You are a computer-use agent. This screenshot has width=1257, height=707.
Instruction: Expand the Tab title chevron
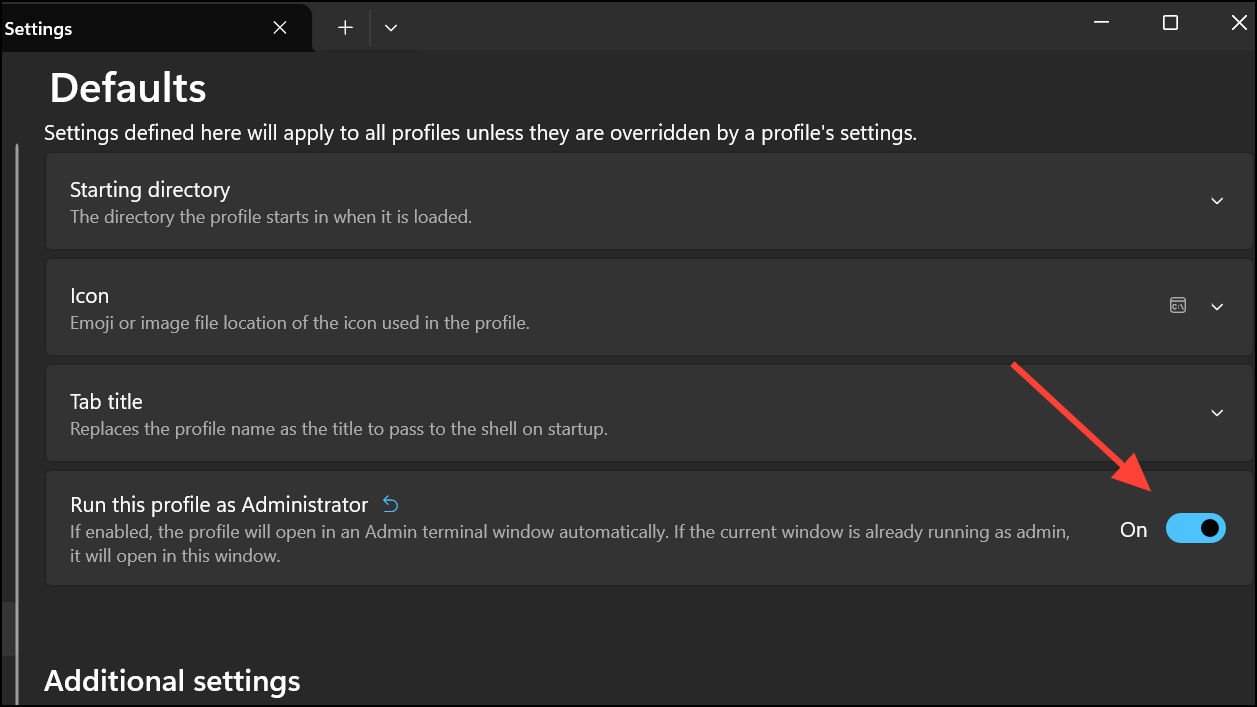pyautogui.click(x=1217, y=413)
